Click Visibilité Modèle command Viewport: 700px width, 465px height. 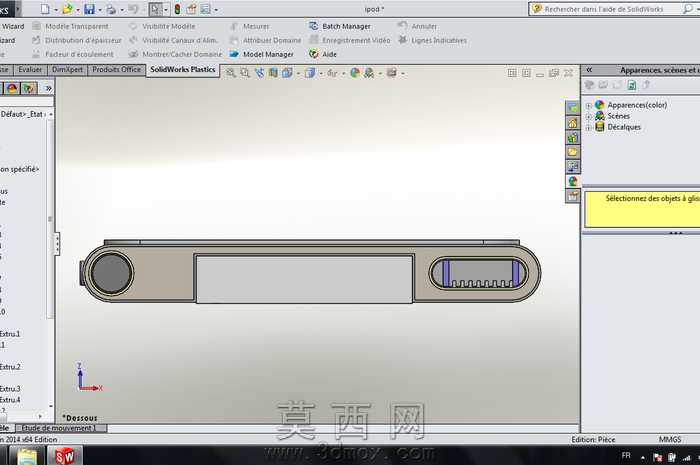coord(162,26)
